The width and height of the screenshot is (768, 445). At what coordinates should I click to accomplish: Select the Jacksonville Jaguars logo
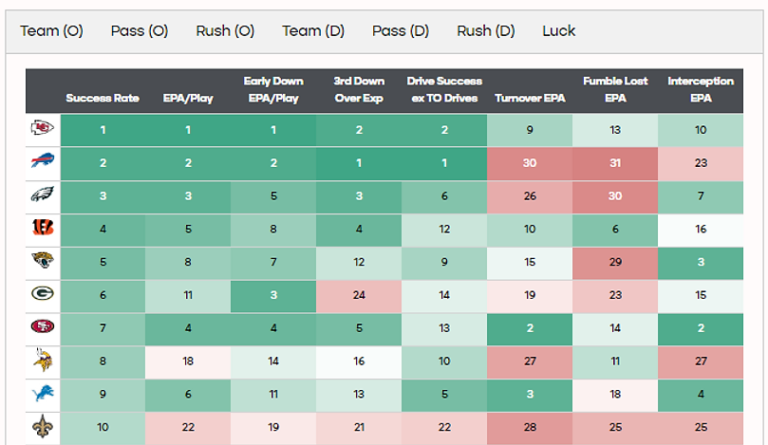(43, 261)
